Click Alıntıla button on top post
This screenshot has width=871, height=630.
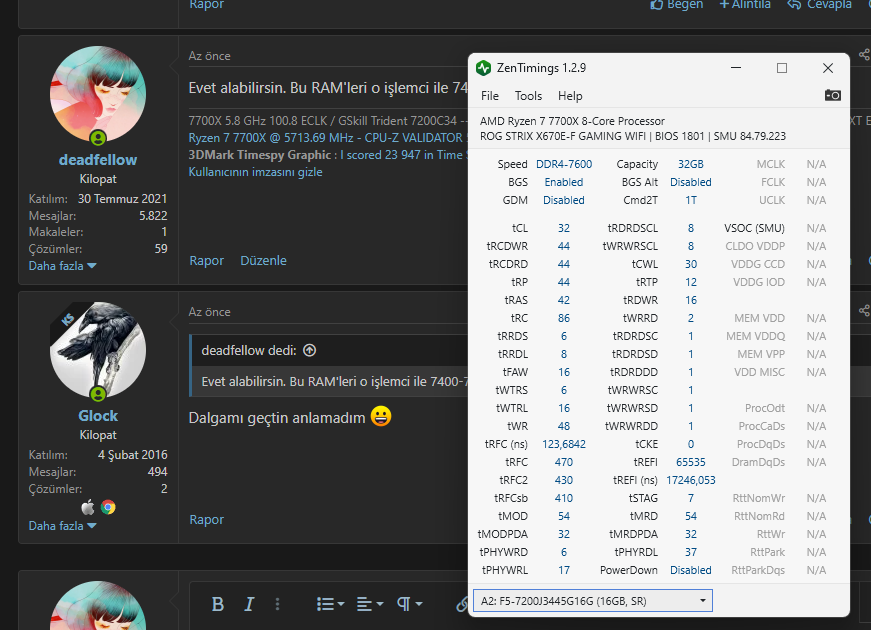(745, 4)
